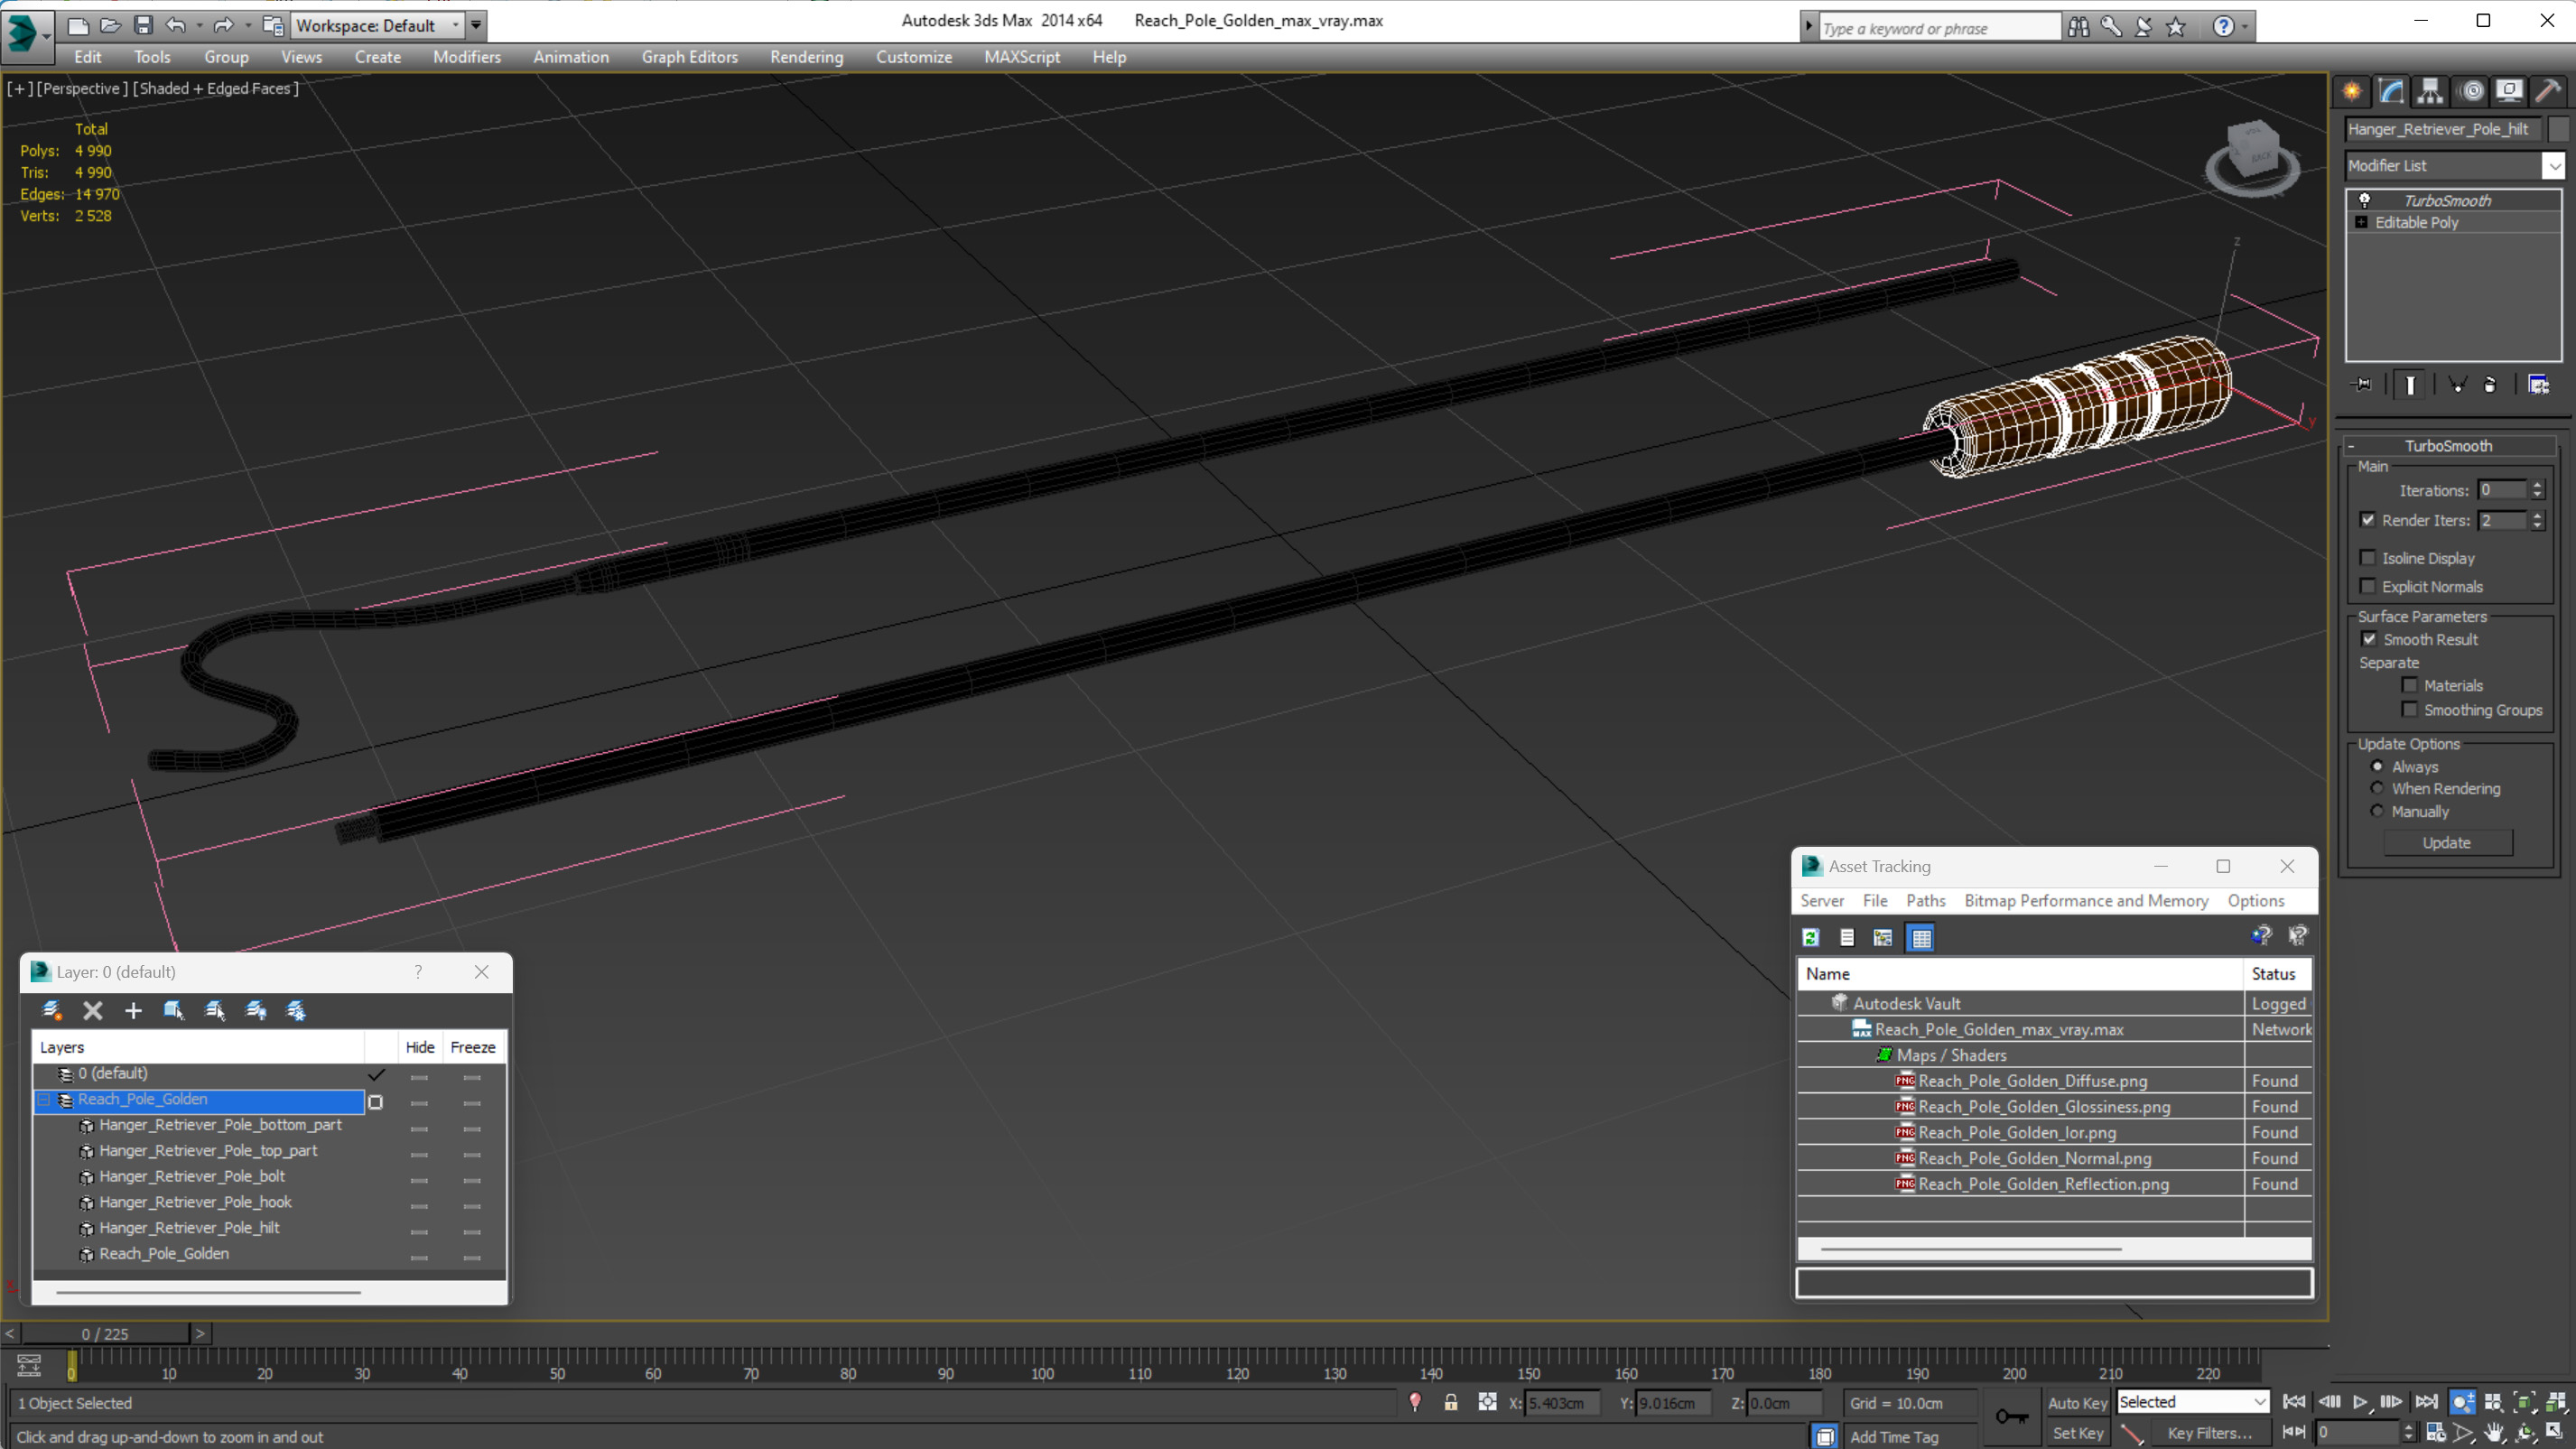Click Freeze/Unfreeze All Layers icon

point(296,1010)
